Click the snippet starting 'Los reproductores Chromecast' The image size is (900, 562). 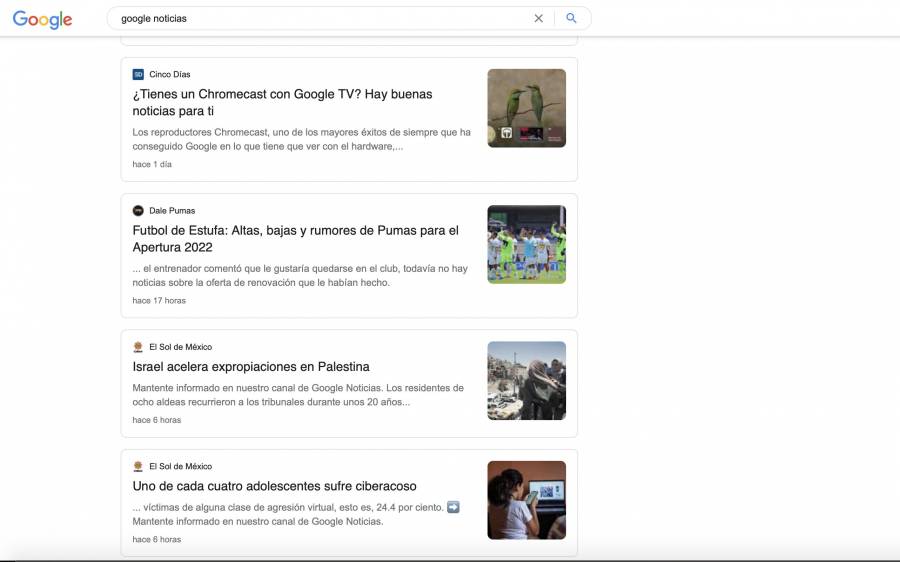(x=301, y=139)
